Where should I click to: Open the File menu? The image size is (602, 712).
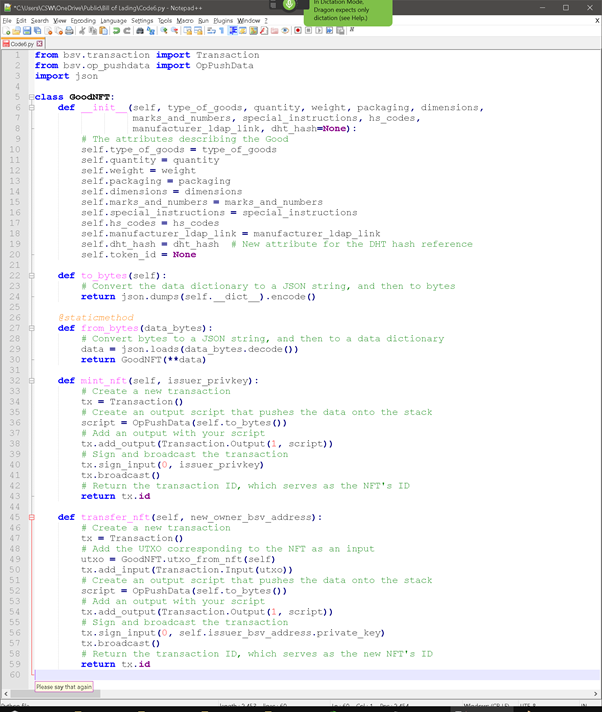7,20
